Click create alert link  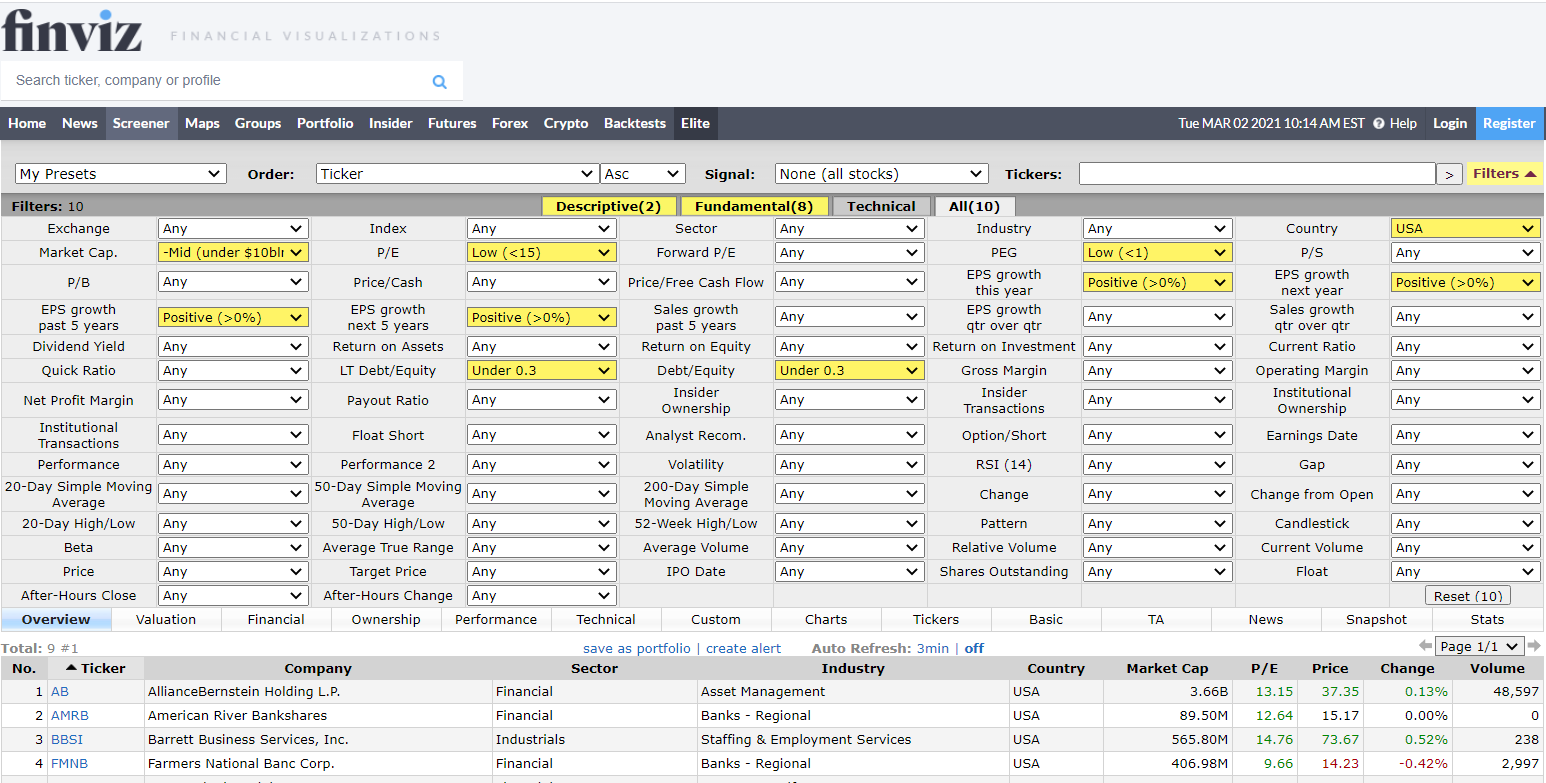[x=743, y=648]
